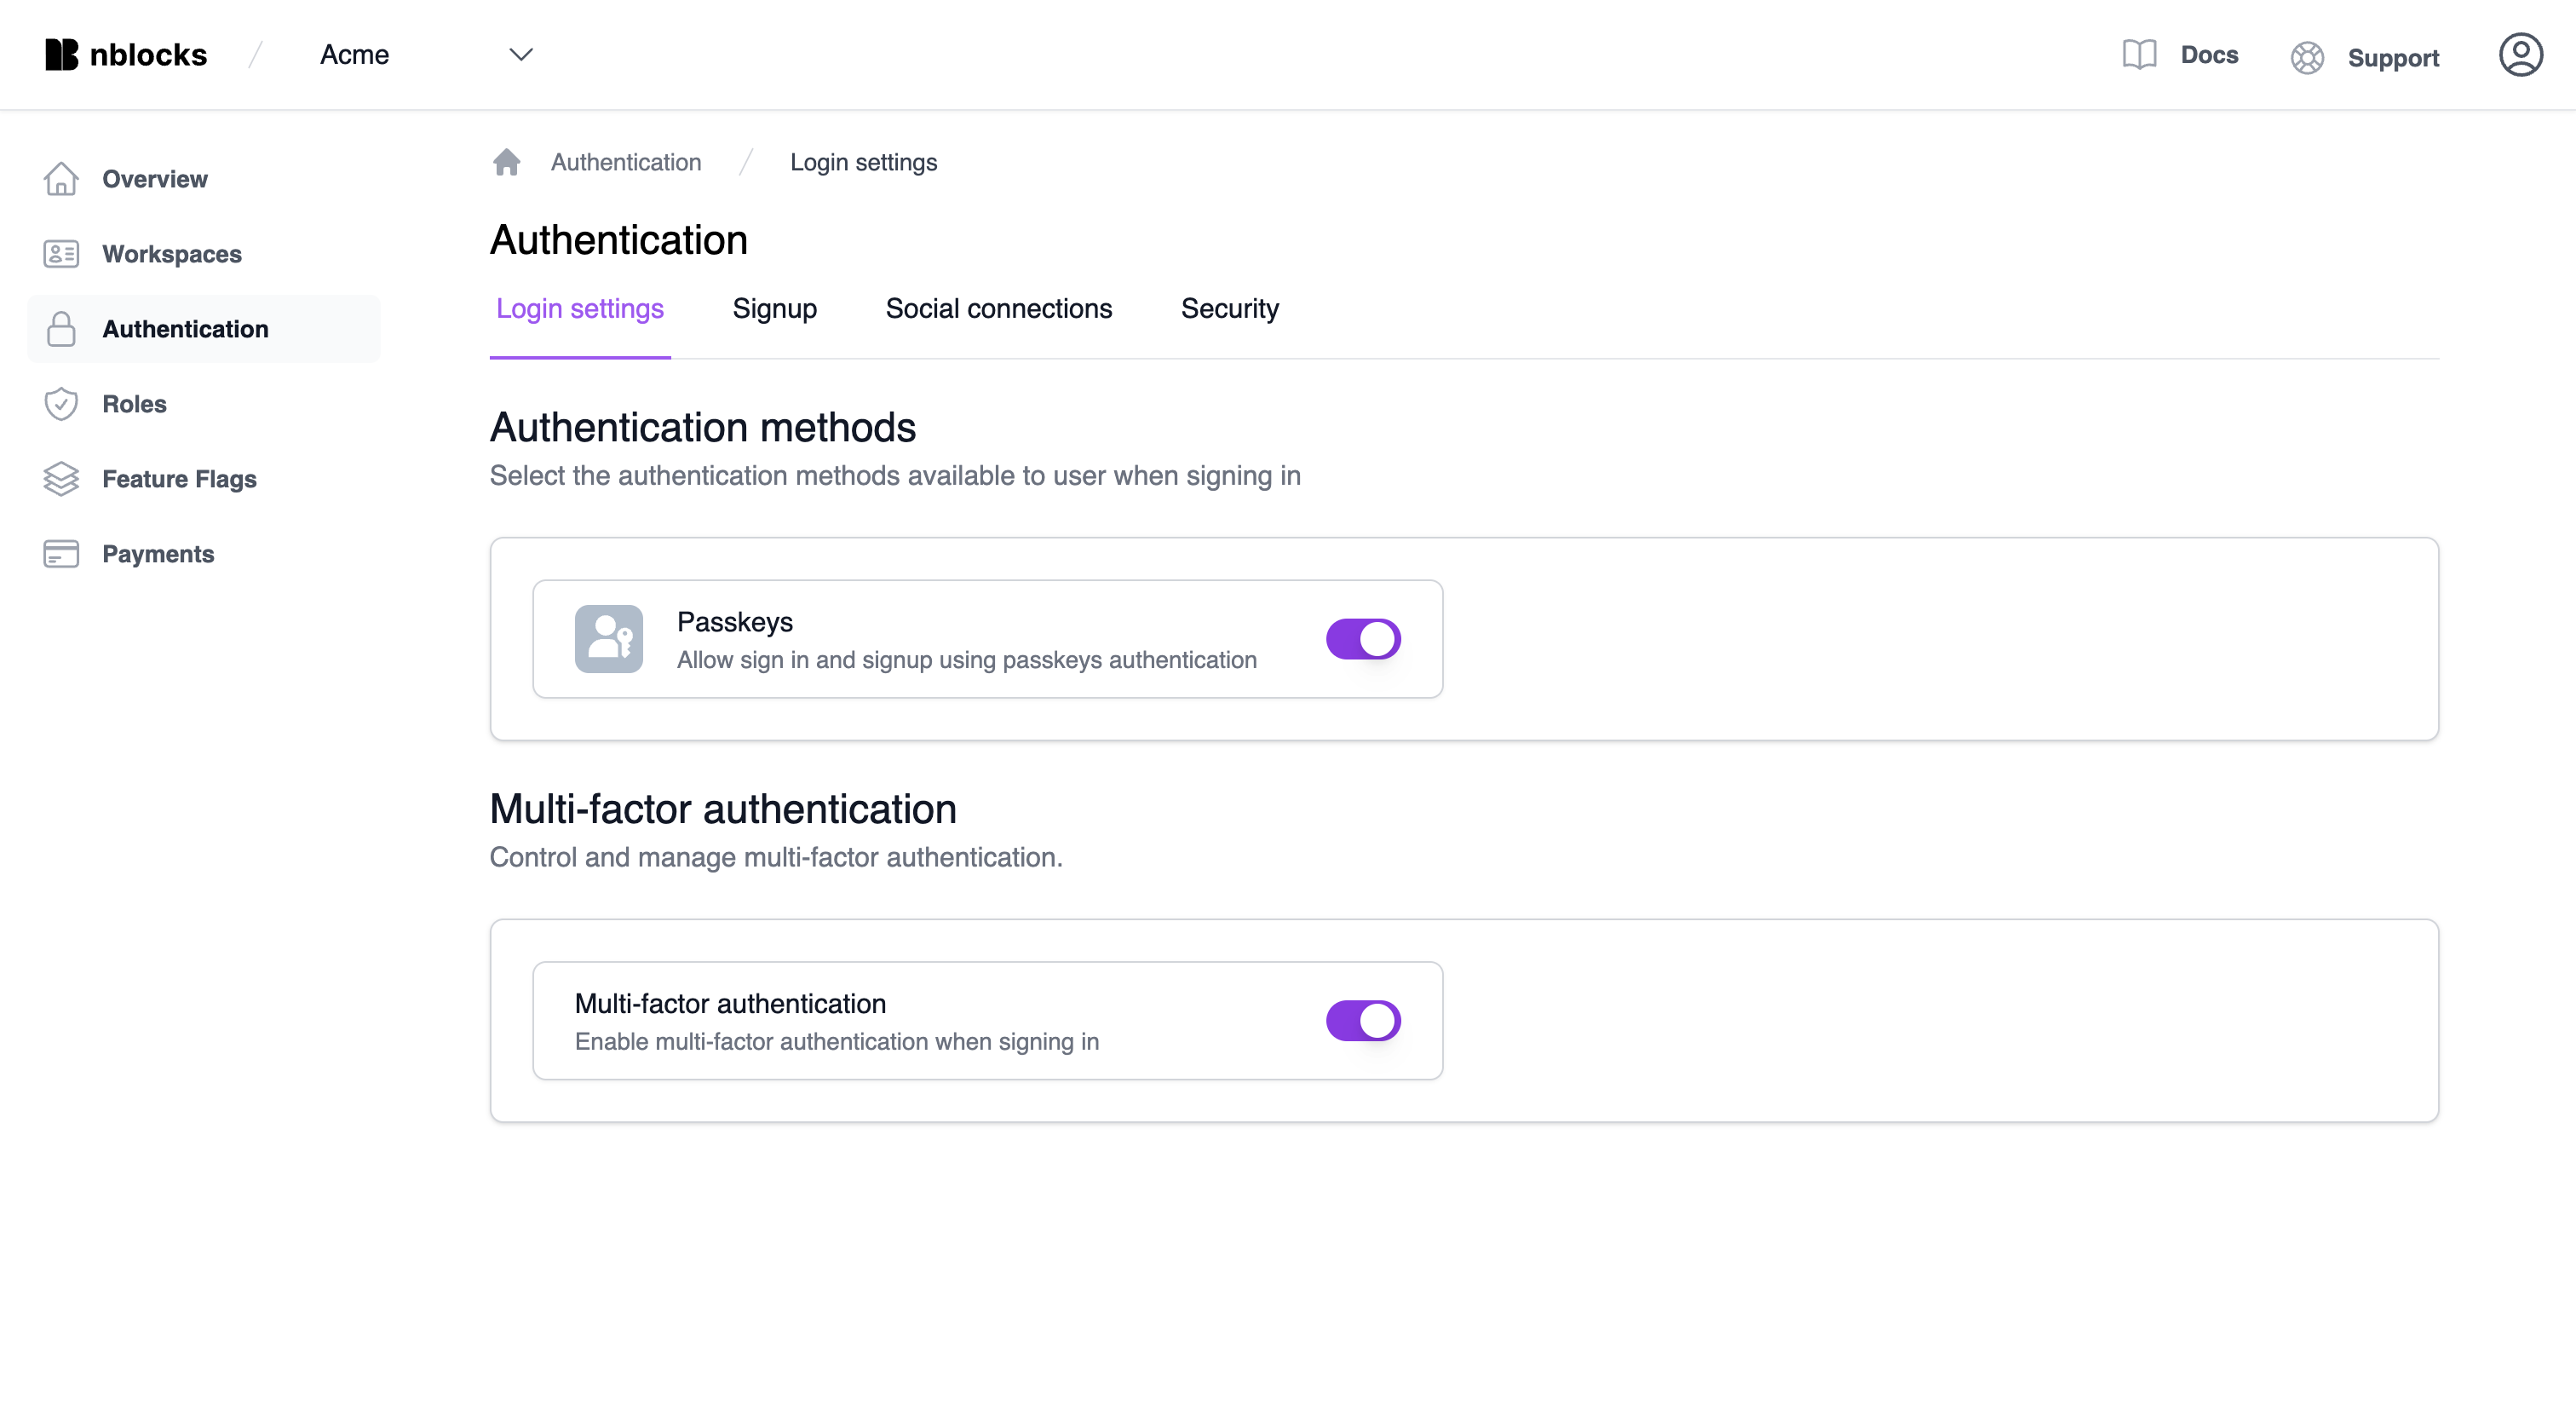Click the home breadcrumb icon

click(x=505, y=162)
